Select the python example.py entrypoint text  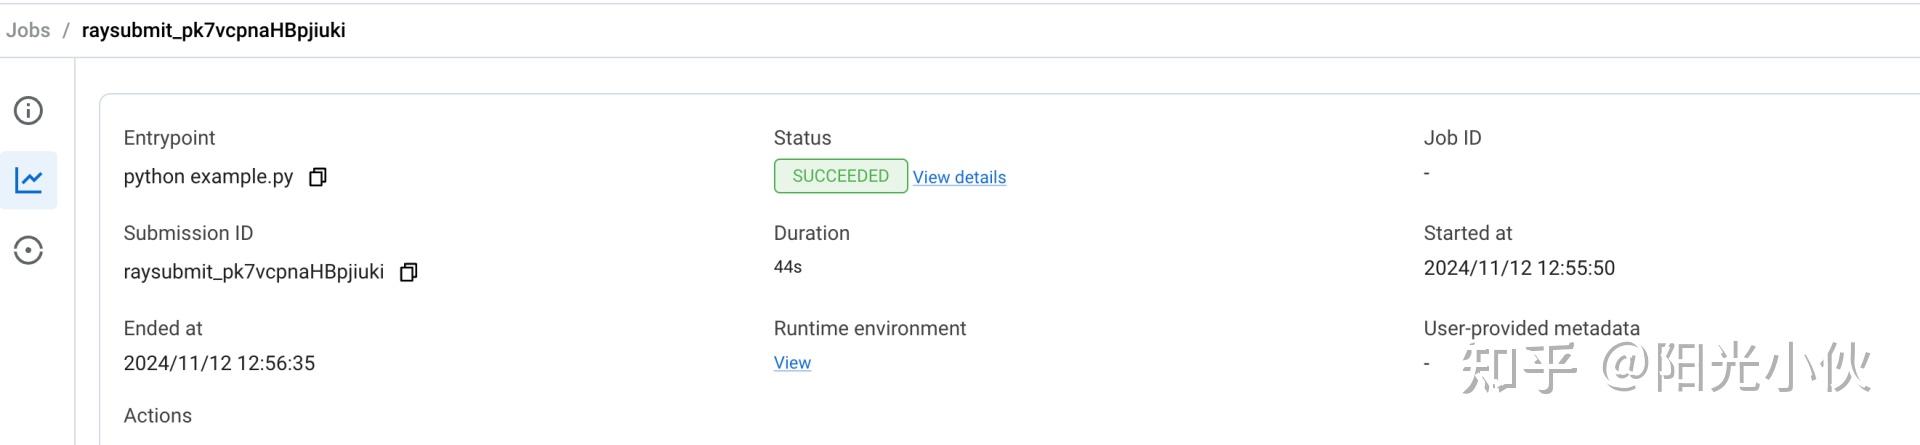coord(208,177)
